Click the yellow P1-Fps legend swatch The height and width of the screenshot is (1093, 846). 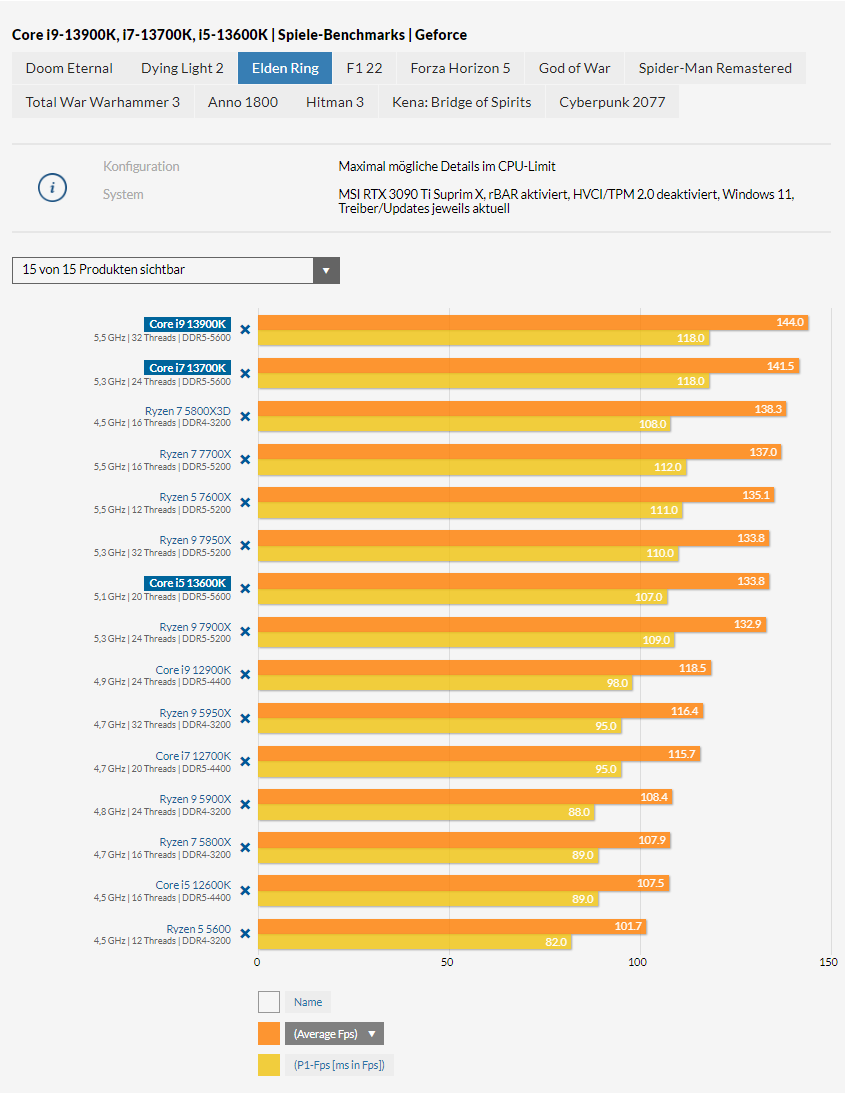click(x=269, y=1065)
